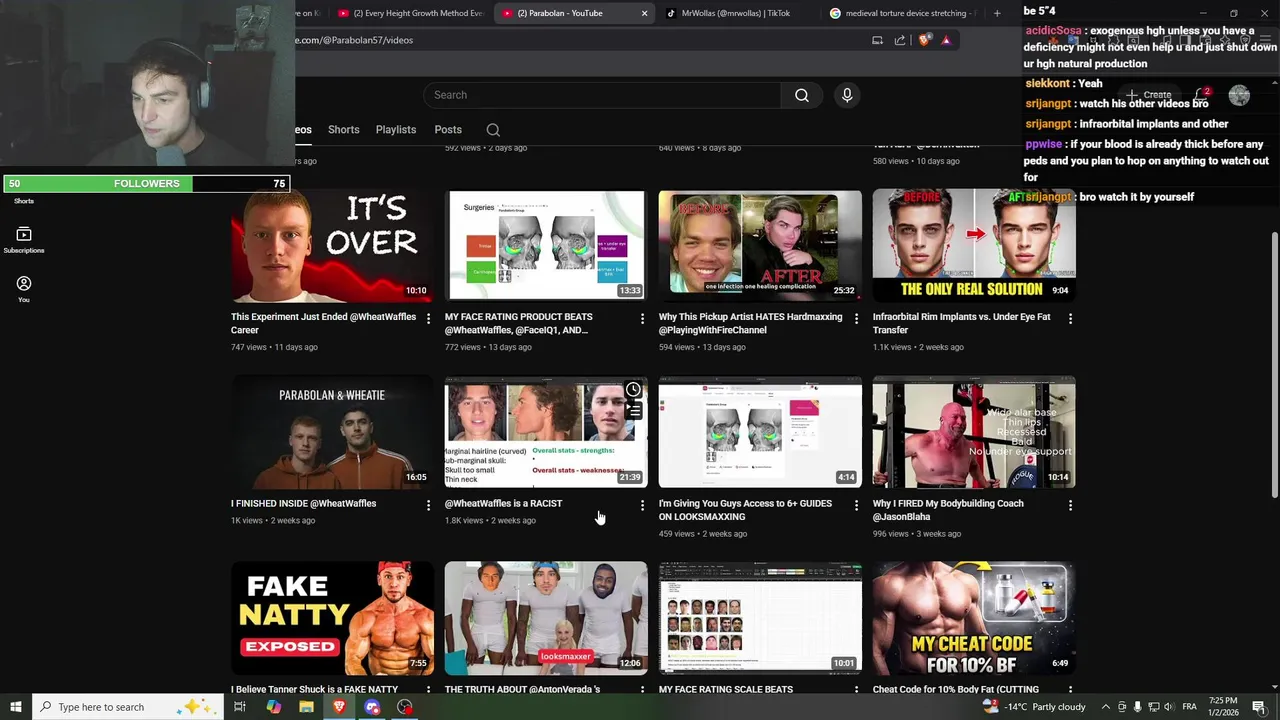
Task: Open options menu for Pickup Artist video
Action: point(856,318)
